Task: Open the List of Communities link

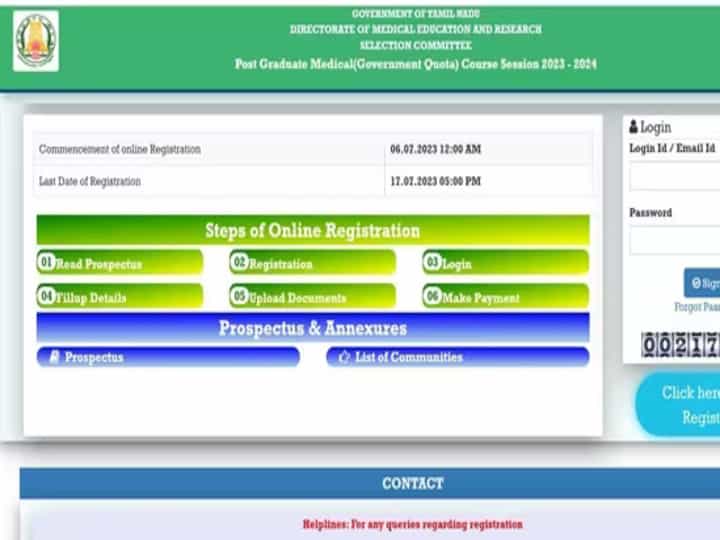Action: [x=458, y=357]
